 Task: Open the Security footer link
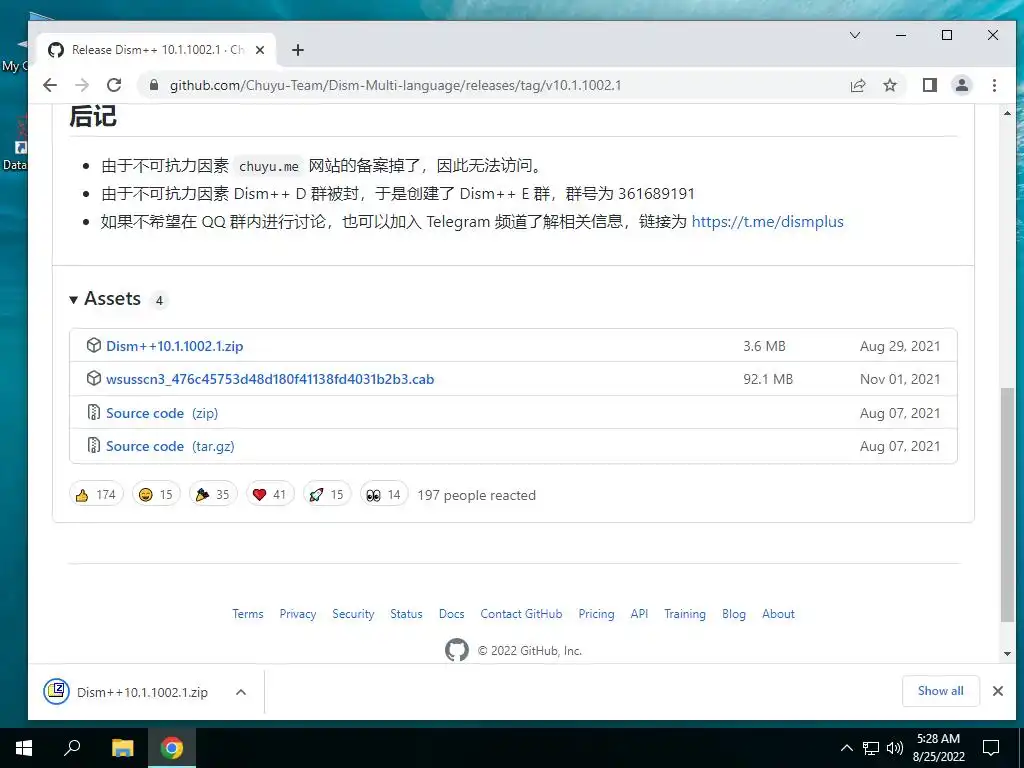(x=353, y=614)
